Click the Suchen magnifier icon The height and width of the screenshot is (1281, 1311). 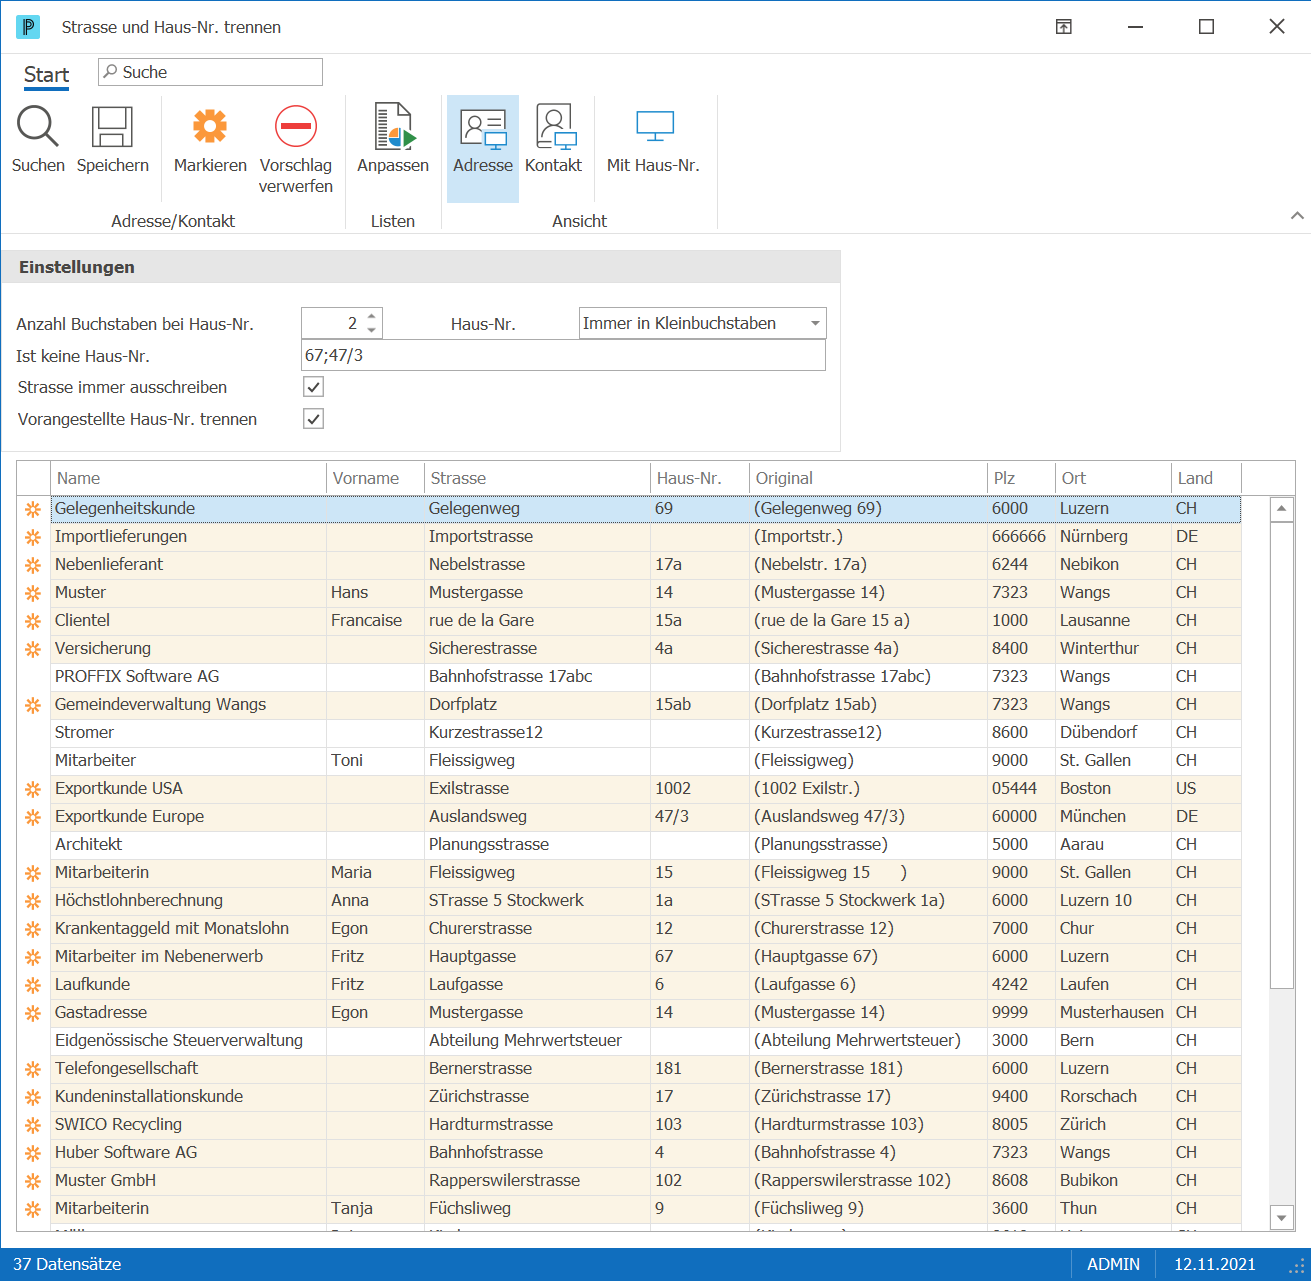[37, 127]
